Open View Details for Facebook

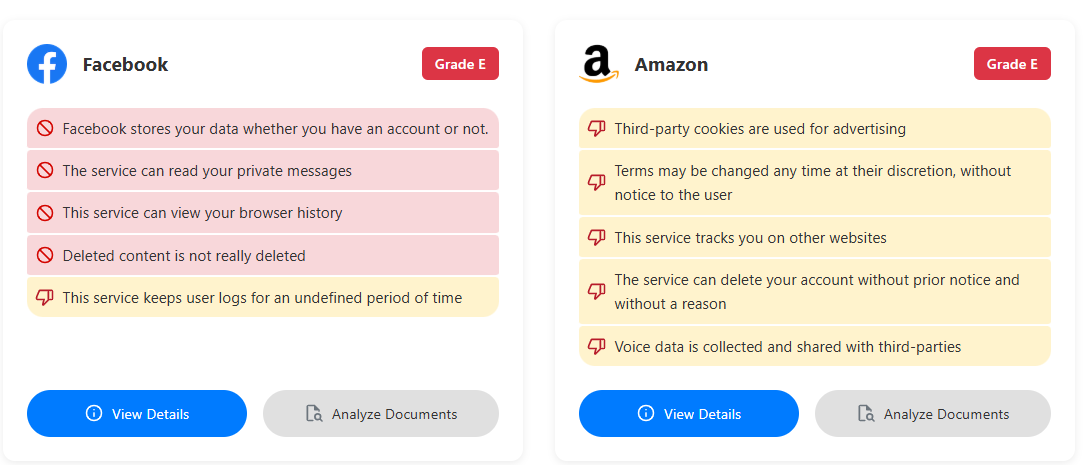137,414
